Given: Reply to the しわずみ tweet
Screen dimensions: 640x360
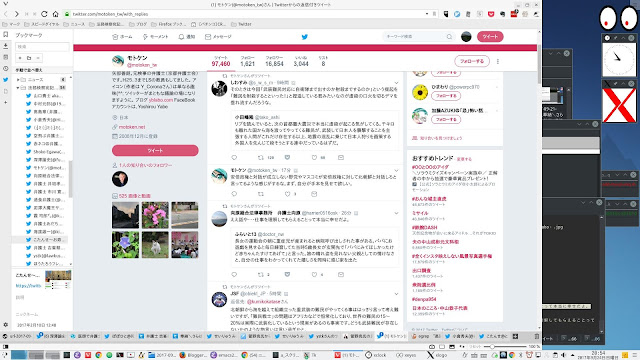Looking at the screenshot, I should click(234, 158).
